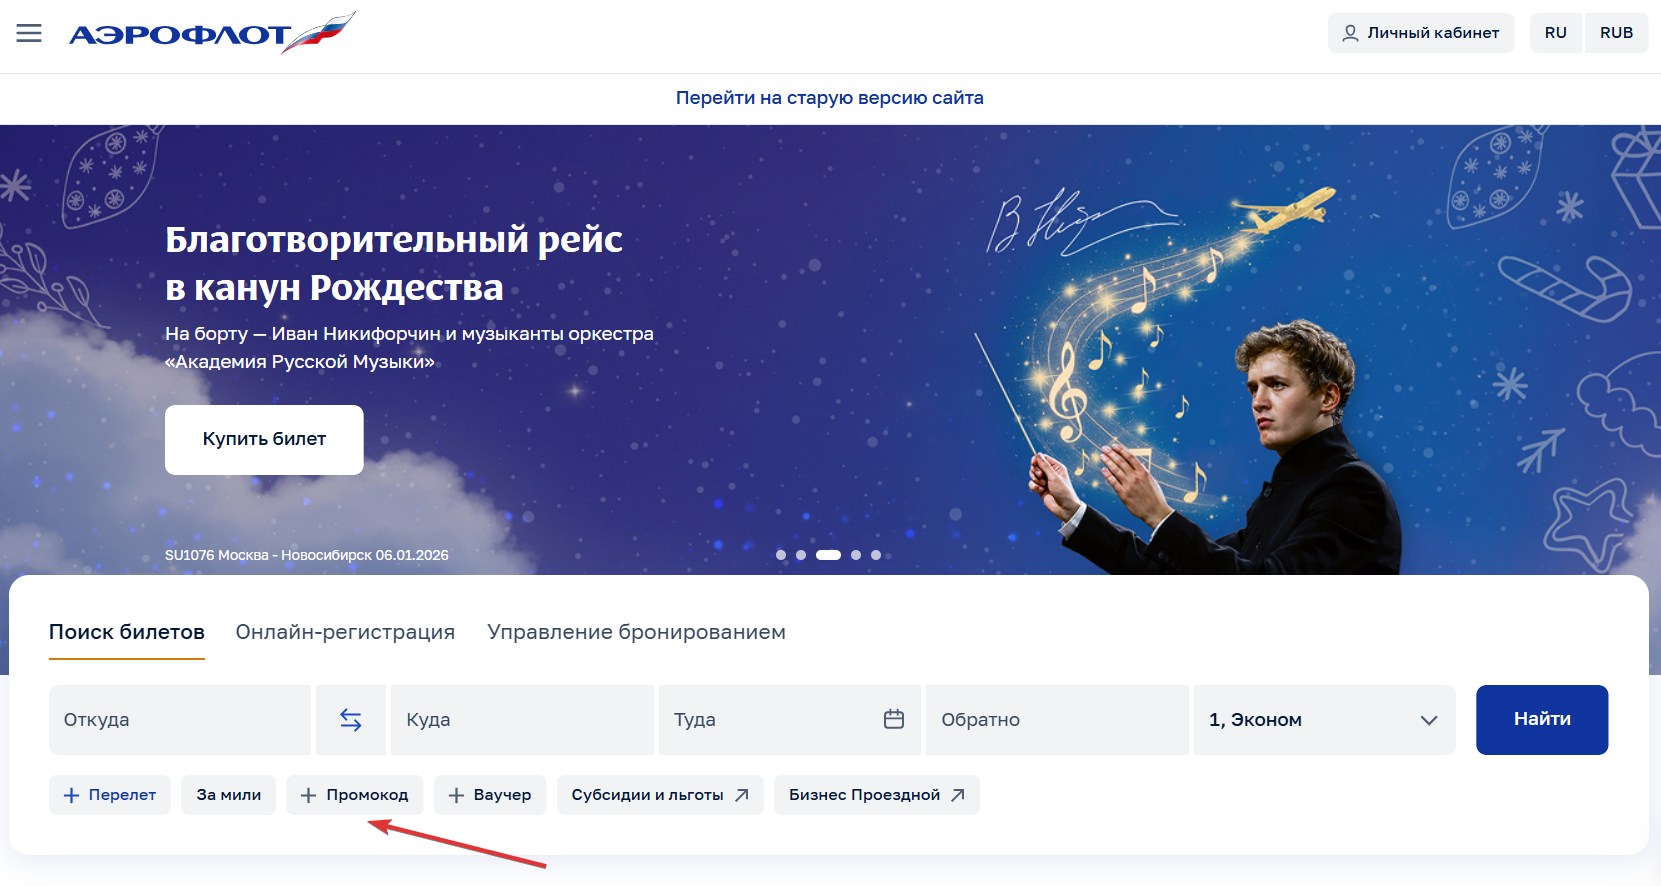
Task: Open calendar icon in Туда field
Action: coord(894,719)
